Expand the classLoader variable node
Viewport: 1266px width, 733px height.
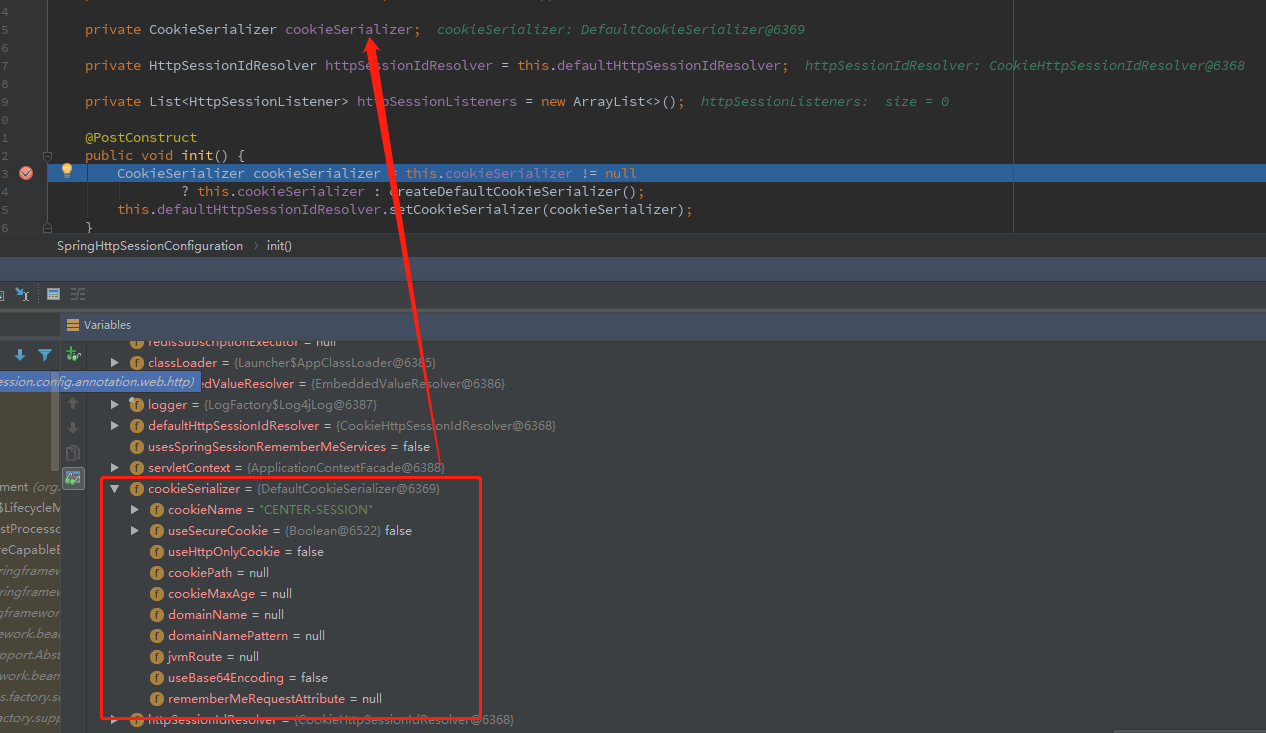(x=115, y=363)
